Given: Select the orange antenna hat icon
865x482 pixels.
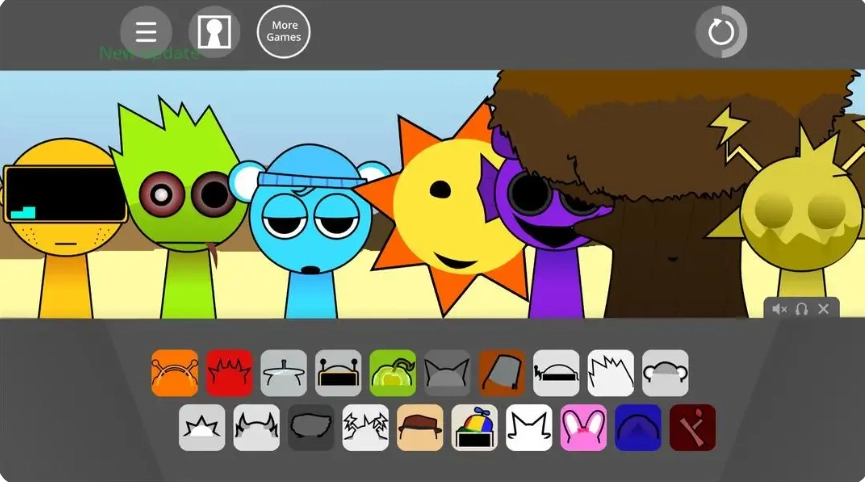Looking at the screenshot, I should [174, 373].
